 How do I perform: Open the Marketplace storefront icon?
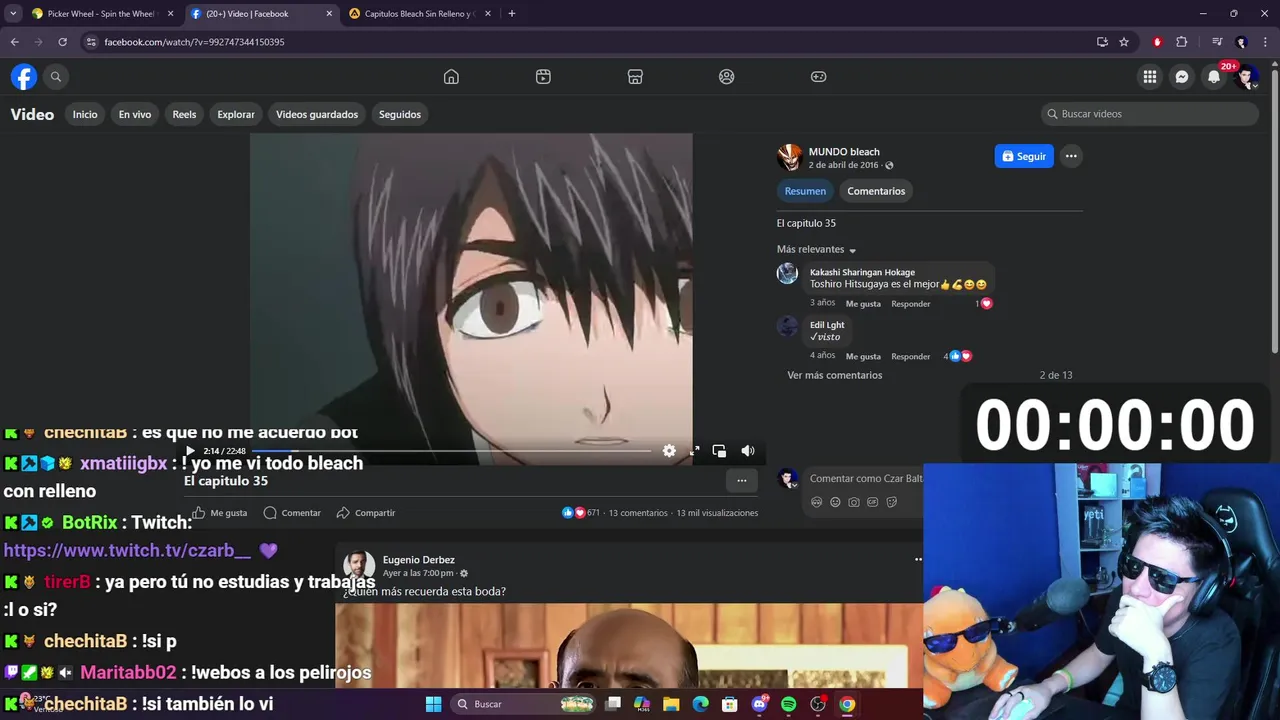pos(635,77)
